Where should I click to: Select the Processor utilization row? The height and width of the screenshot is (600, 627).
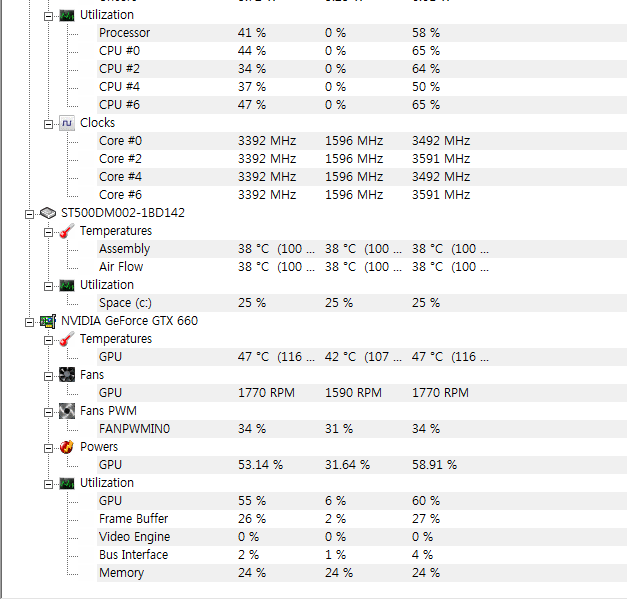(x=362, y=33)
